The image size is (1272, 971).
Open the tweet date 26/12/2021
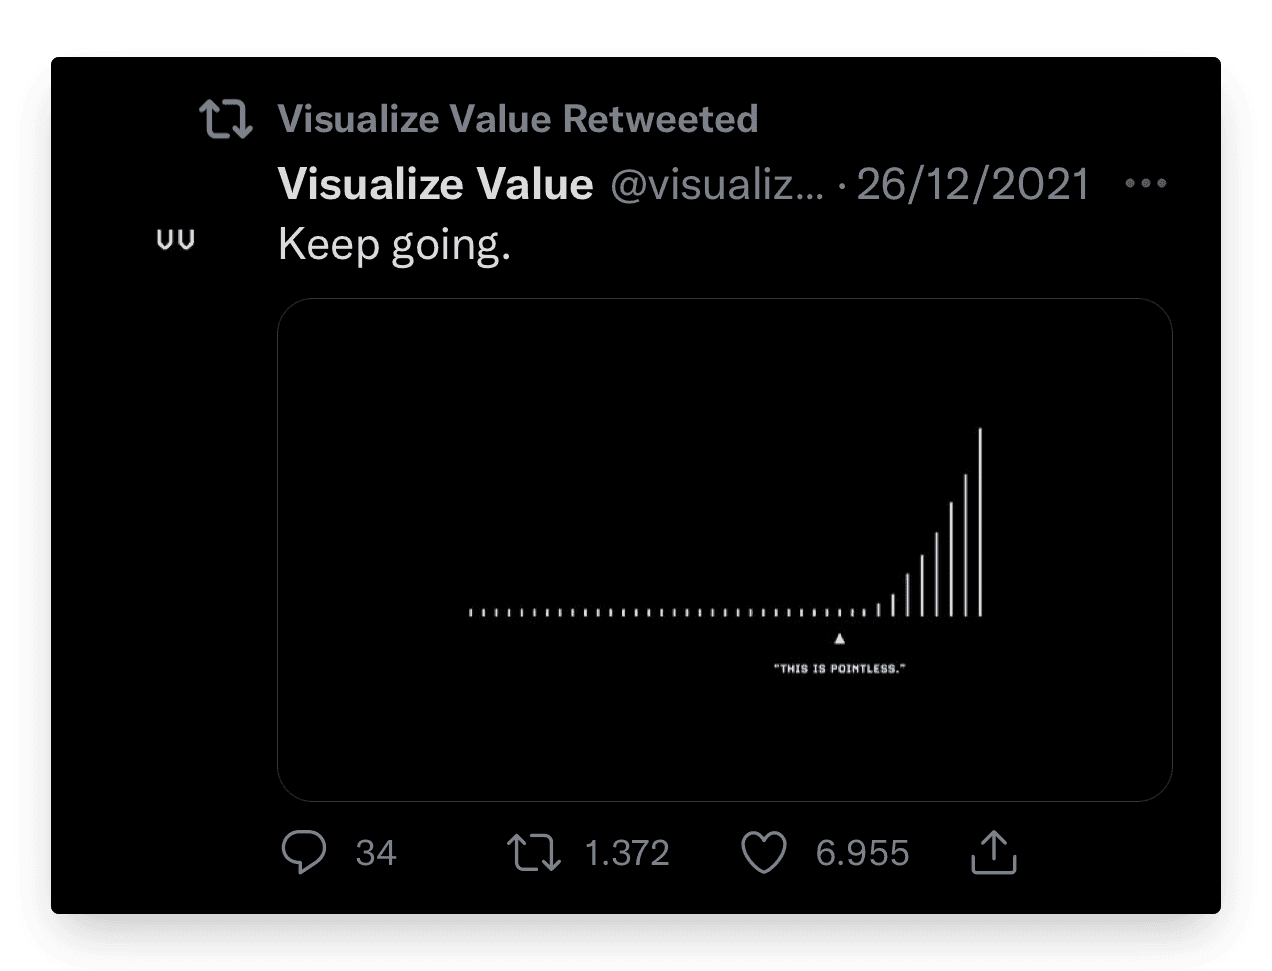click(973, 184)
